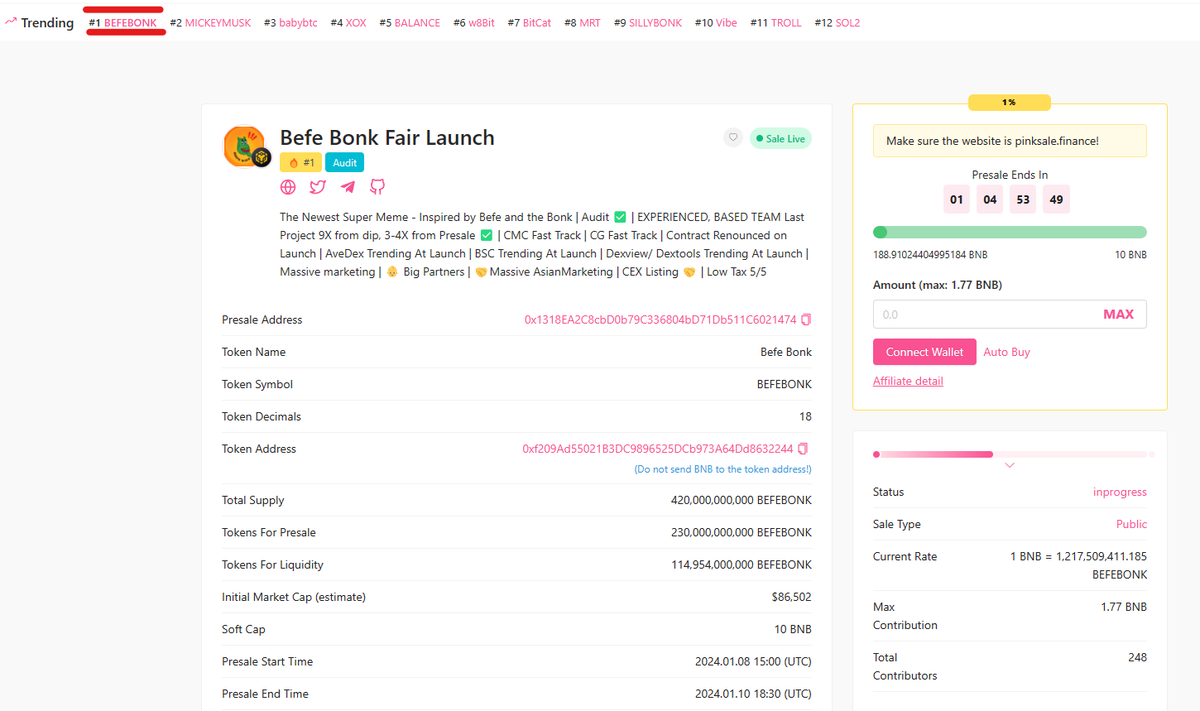Copy the Presale Address

pyautogui.click(x=805, y=319)
